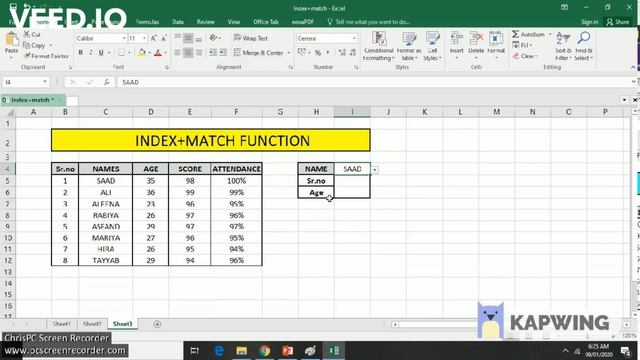Click the Sign in link
This screenshot has width=640, height=360.
[x=589, y=22]
